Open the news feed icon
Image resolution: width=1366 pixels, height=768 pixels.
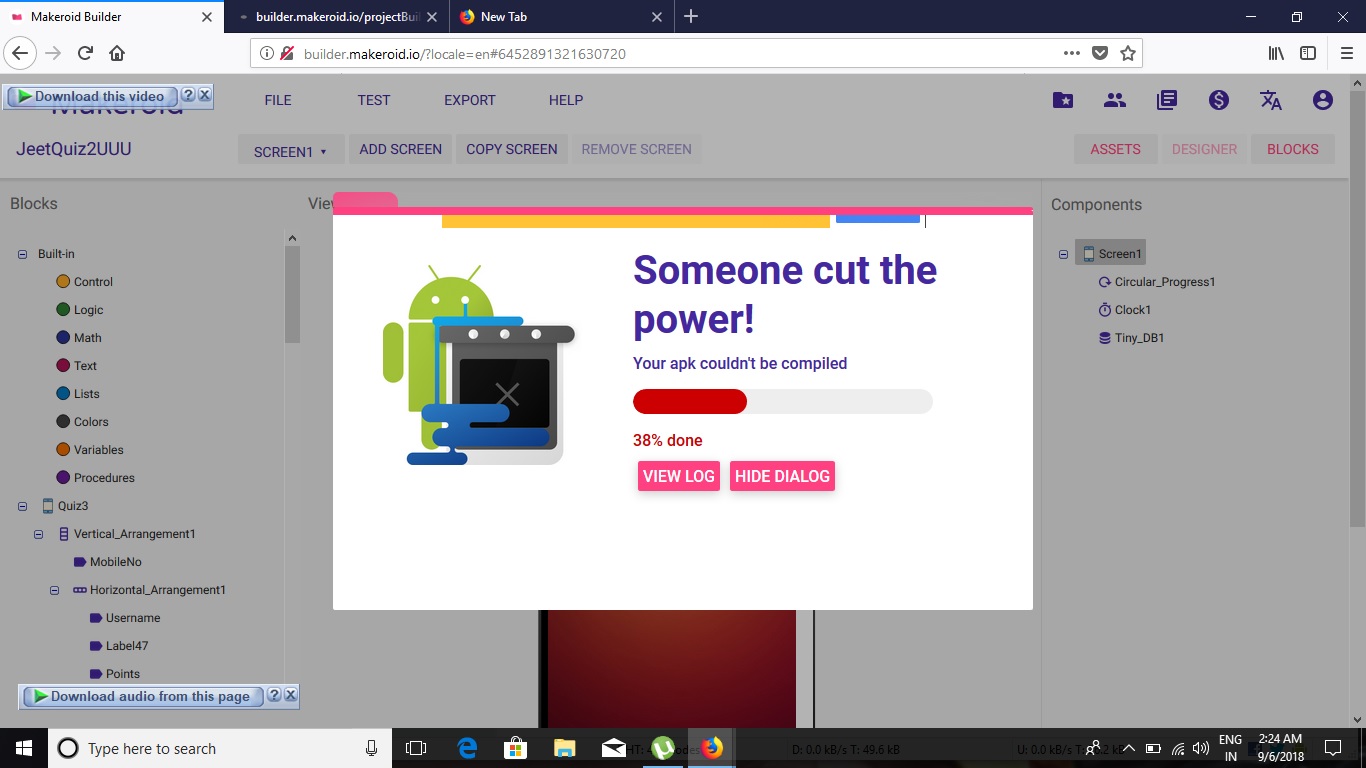click(1166, 99)
